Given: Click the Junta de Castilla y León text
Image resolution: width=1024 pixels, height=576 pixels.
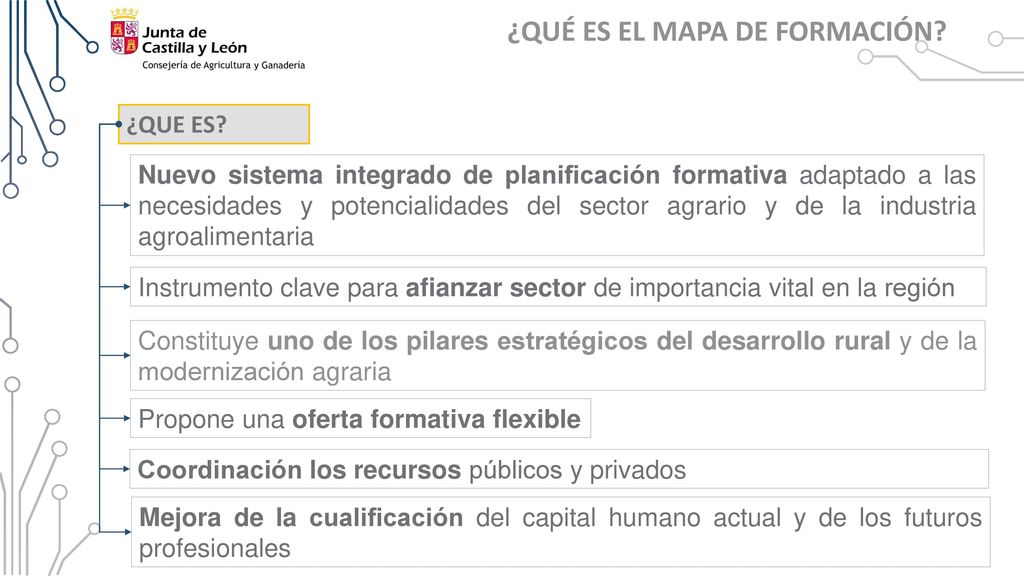Looking at the screenshot, I should tap(195, 40).
